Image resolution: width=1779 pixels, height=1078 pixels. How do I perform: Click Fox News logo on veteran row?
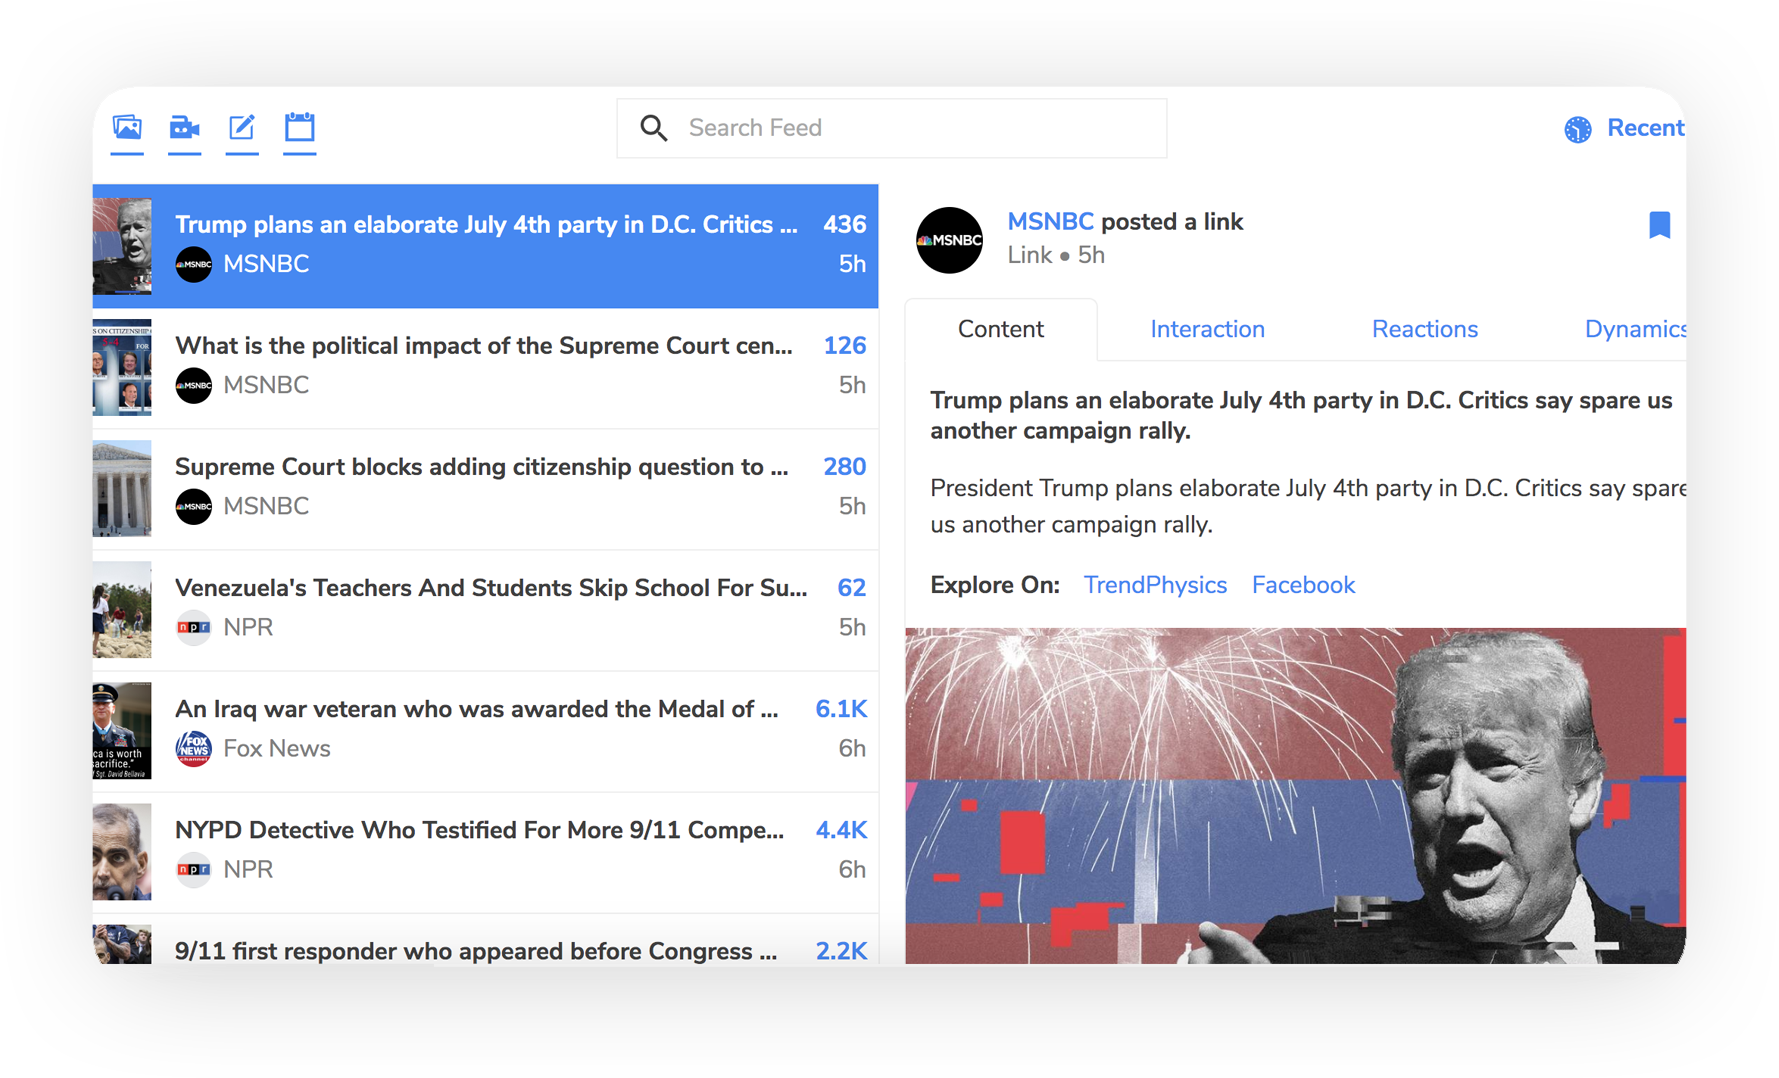pos(193,748)
